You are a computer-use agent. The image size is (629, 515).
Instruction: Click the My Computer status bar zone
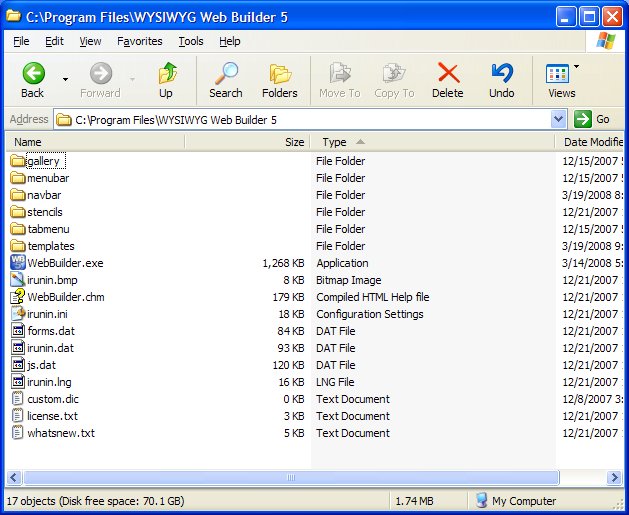click(x=516, y=501)
